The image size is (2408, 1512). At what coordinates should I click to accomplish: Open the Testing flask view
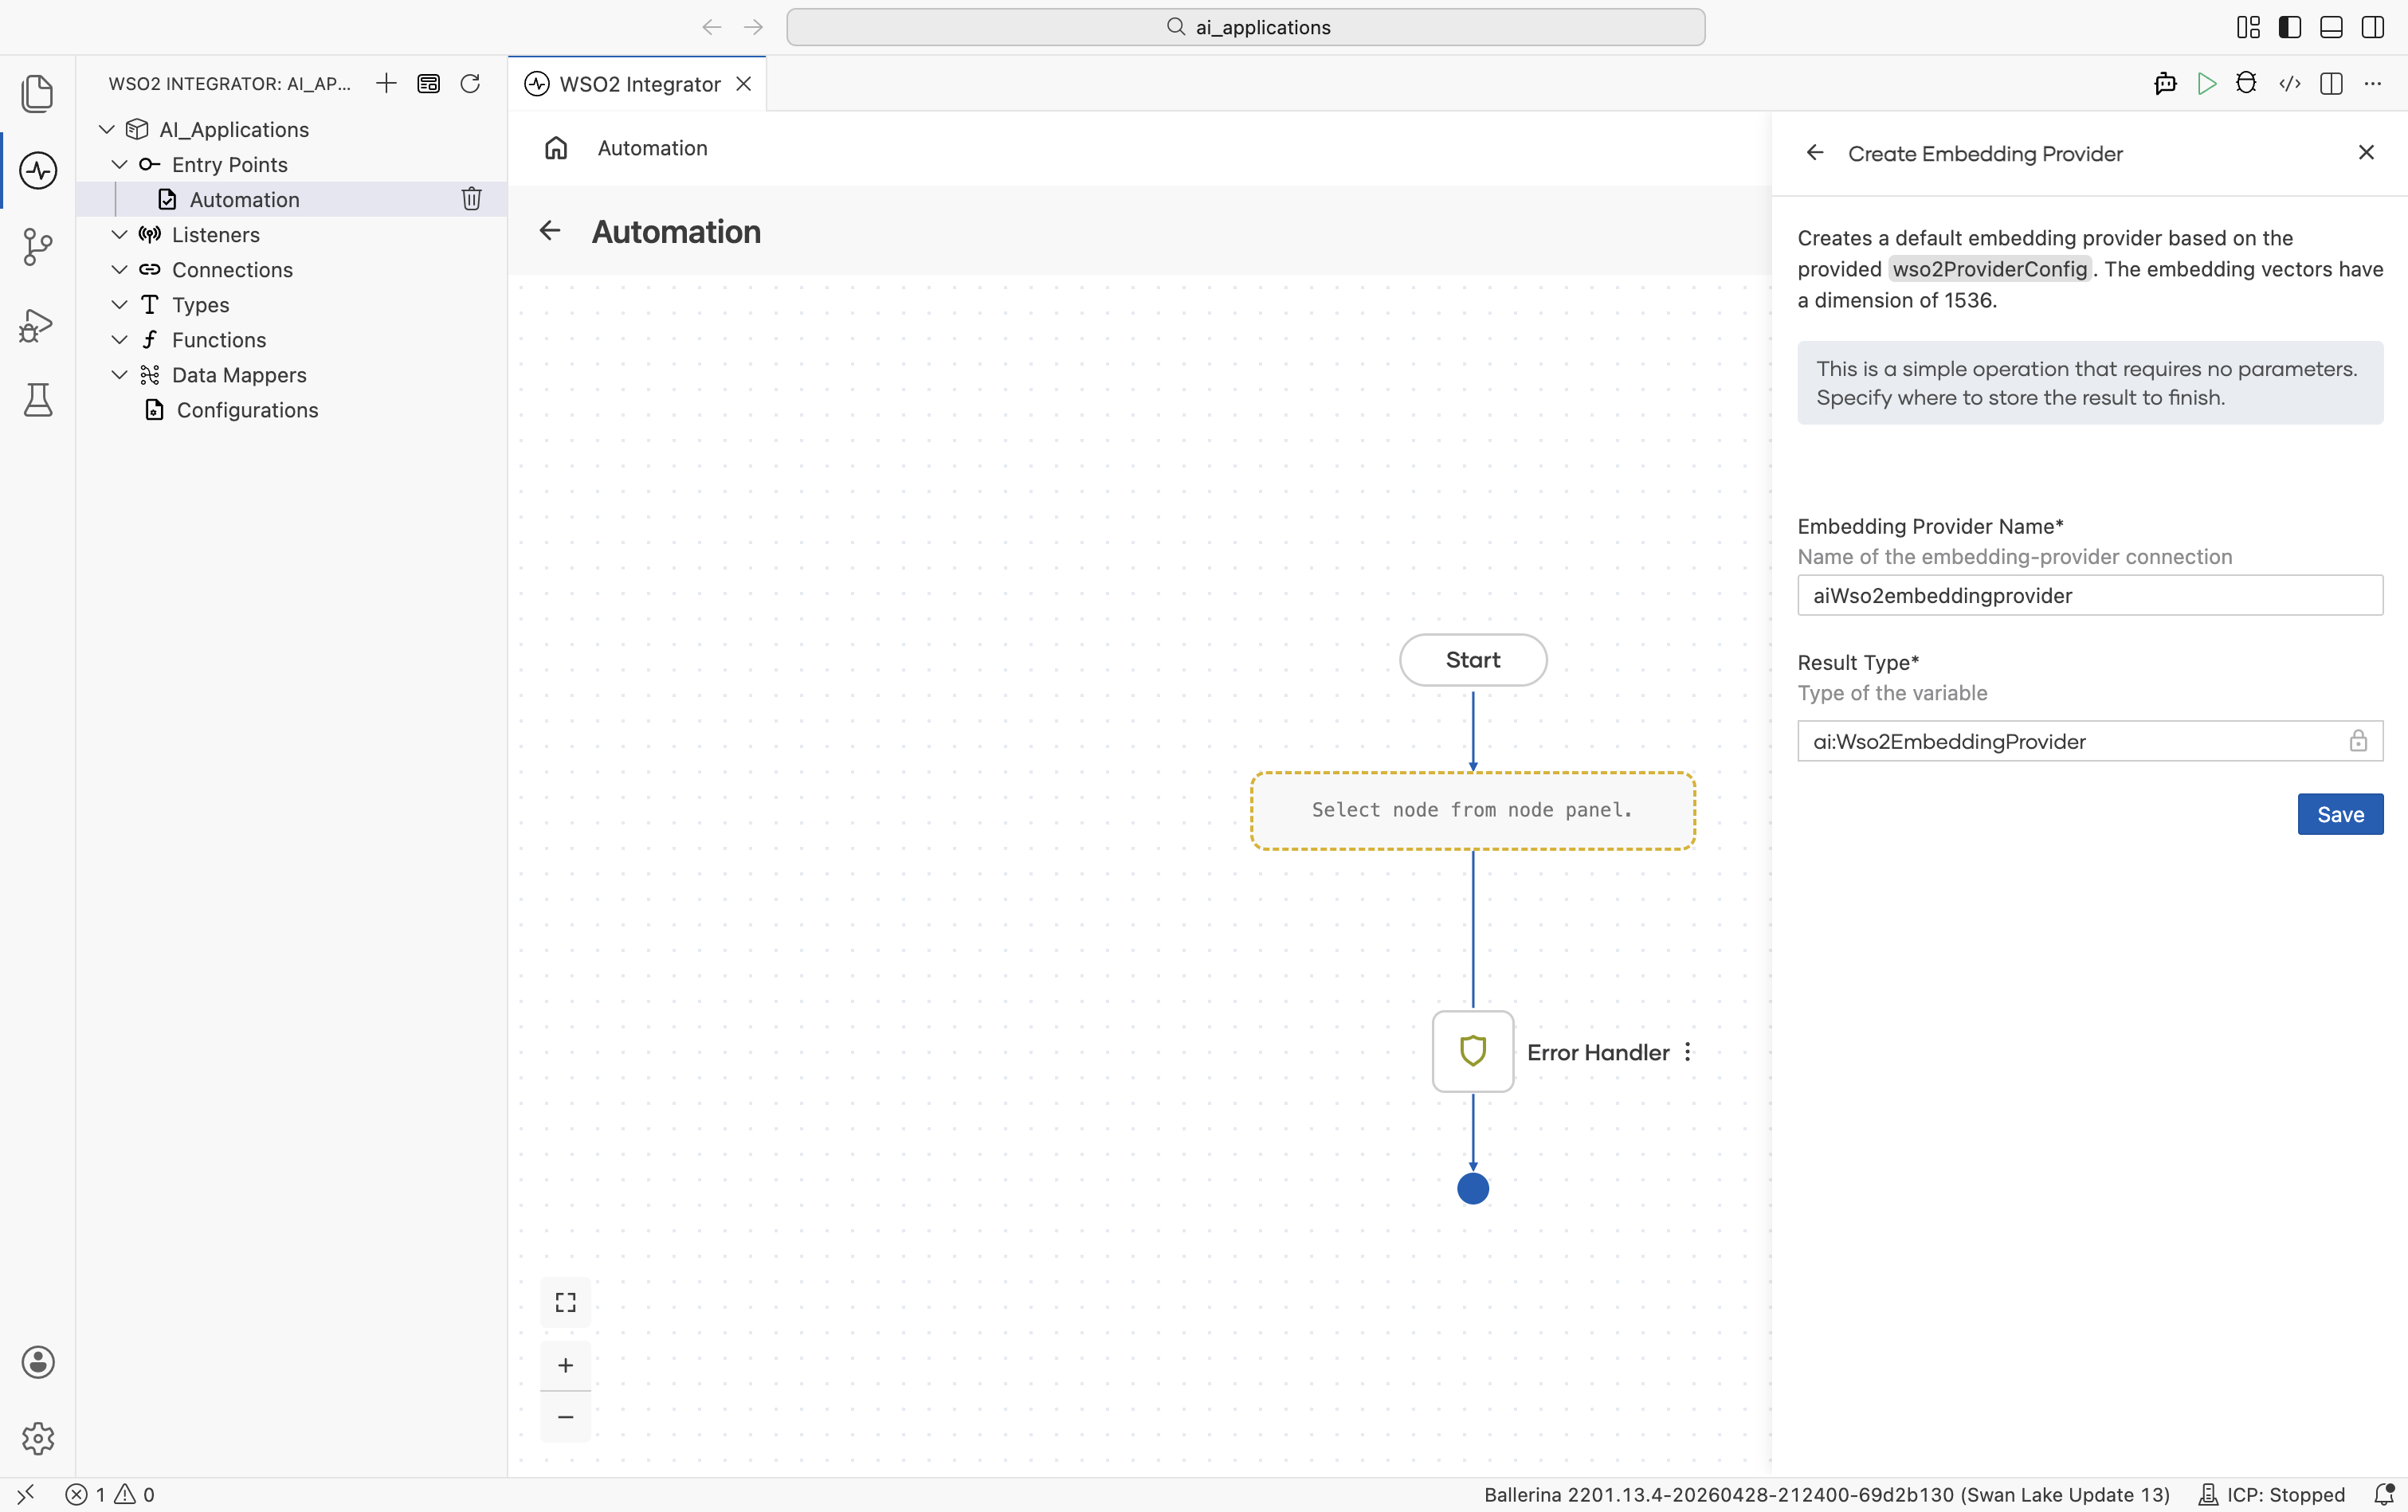37,400
